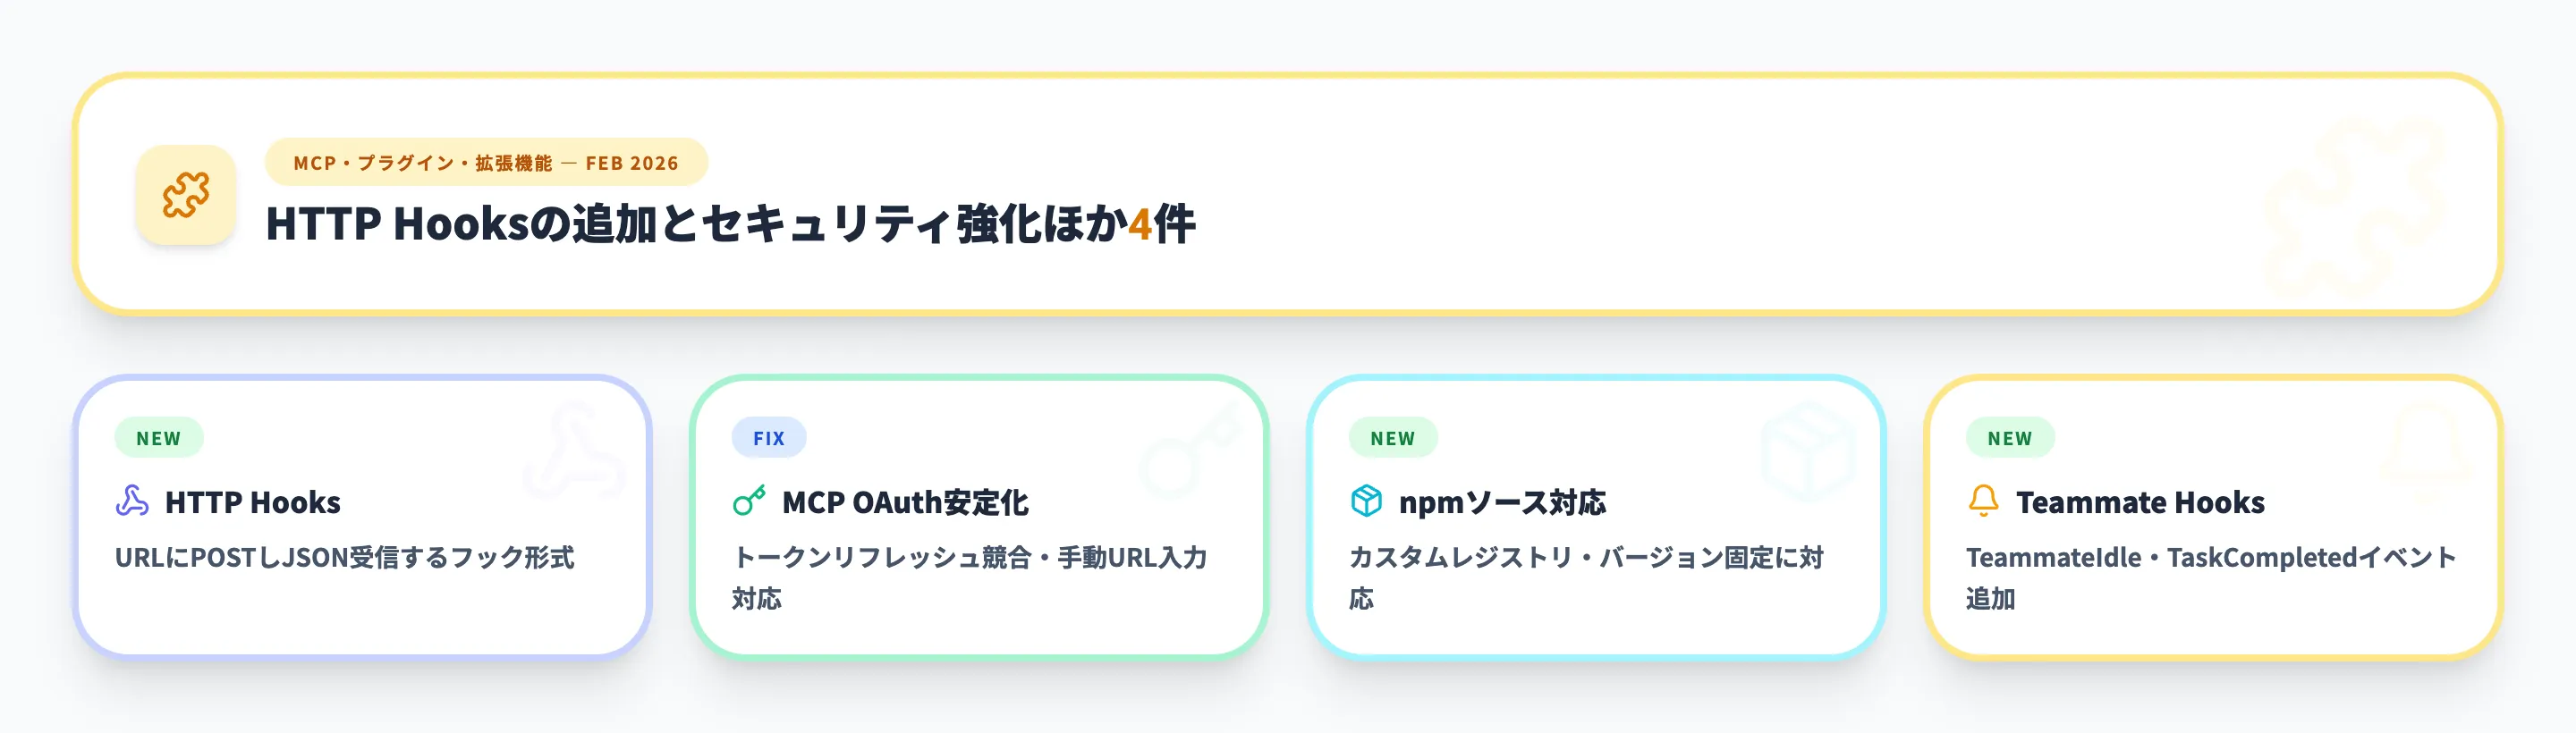Click the Teammate Hooks card title
Screen dimensions: 2576x733
2141,503
